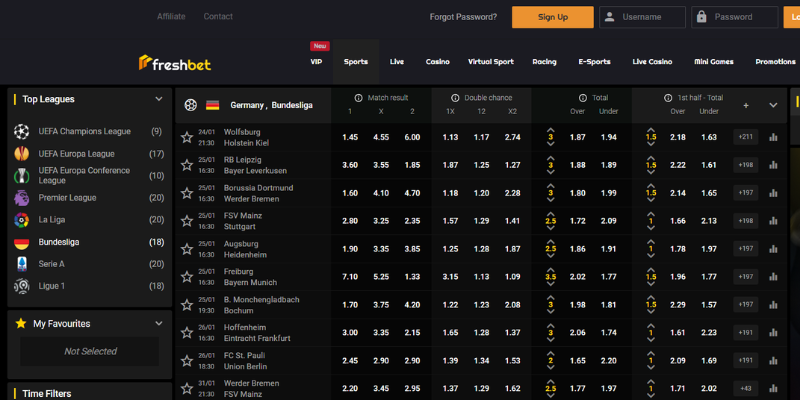Click the soccer ball icon beside Germany
This screenshot has height=400, width=800.
pos(190,105)
